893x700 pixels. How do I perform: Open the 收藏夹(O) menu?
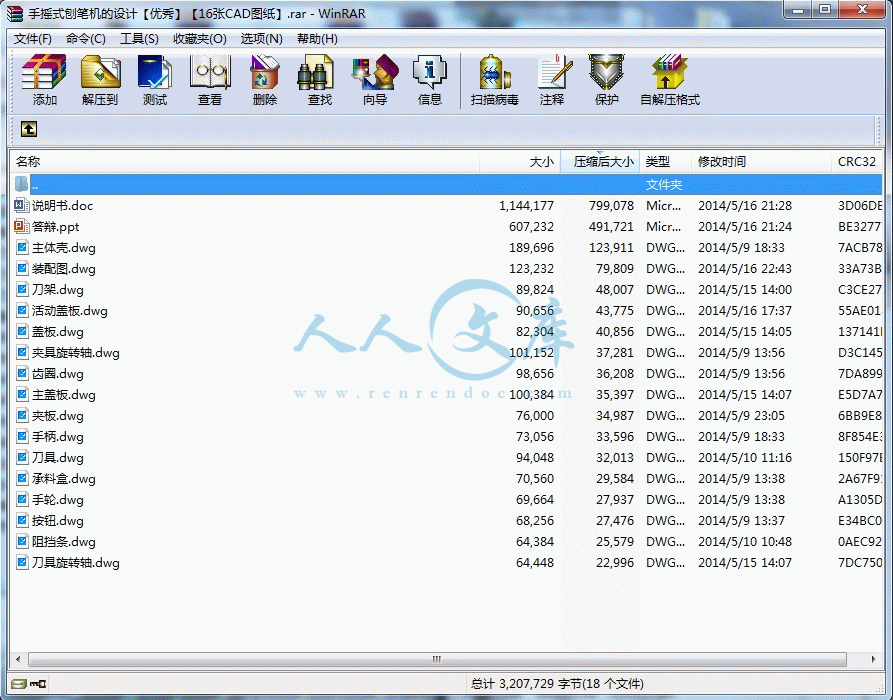pos(199,39)
